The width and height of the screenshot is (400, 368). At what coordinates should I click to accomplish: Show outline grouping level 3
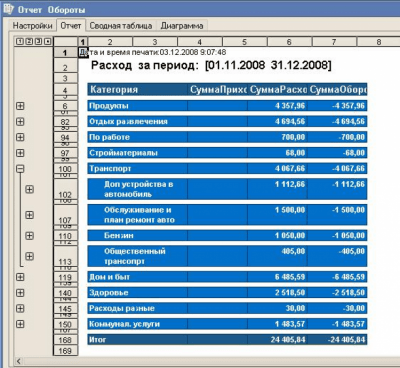click(x=38, y=41)
